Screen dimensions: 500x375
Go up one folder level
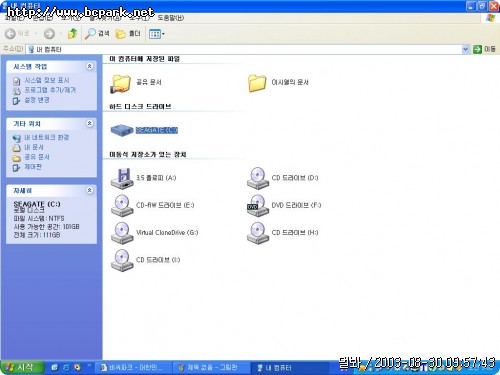(x=72, y=33)
